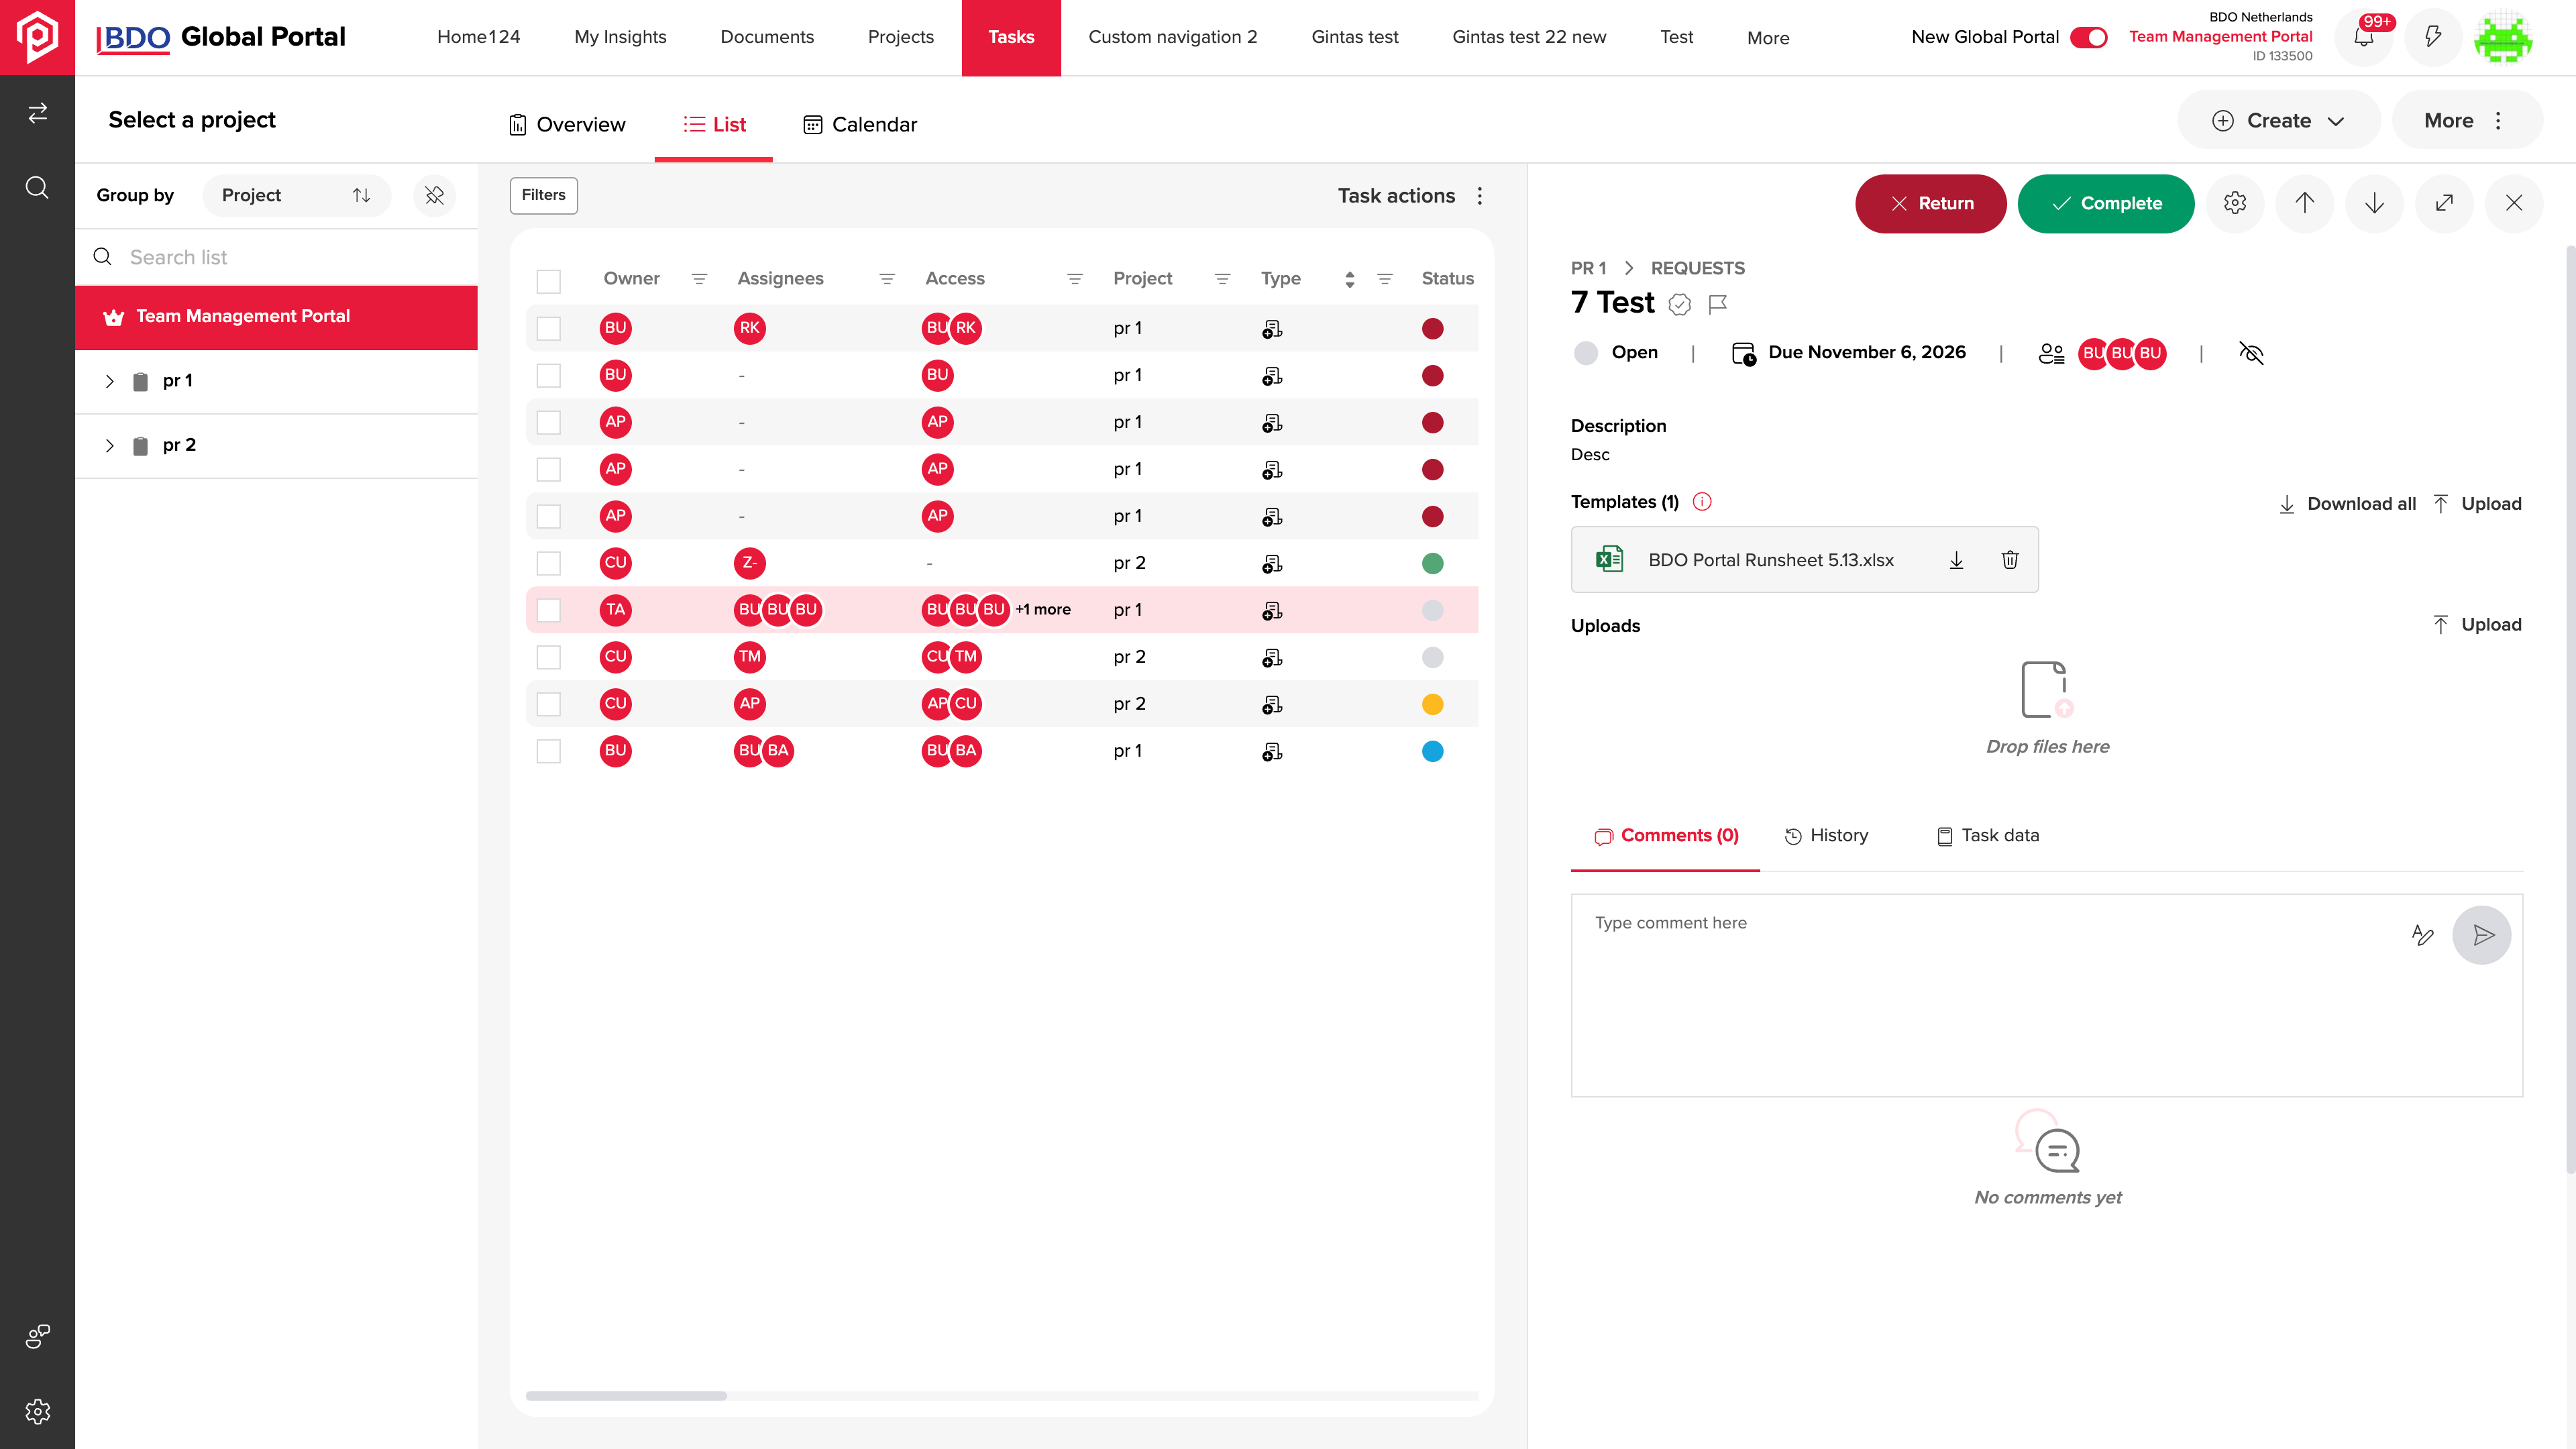Open the History tab
The width and height of the screenshot is (2576, 1449).
click(x=1827, y=835)
